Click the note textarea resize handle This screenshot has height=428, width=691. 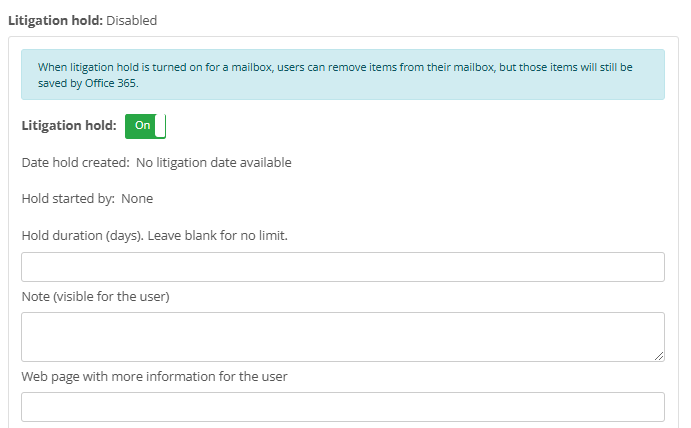(659, 356)
